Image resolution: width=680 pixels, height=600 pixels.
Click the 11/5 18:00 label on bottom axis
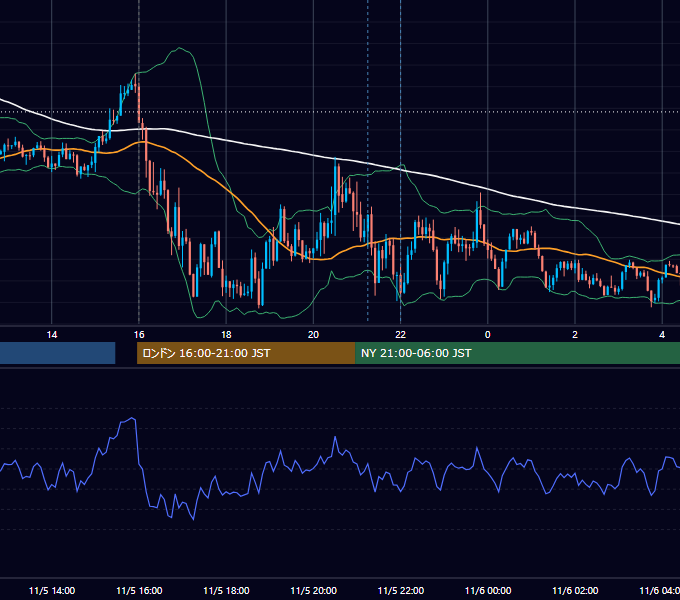click(x=226, y=590)
